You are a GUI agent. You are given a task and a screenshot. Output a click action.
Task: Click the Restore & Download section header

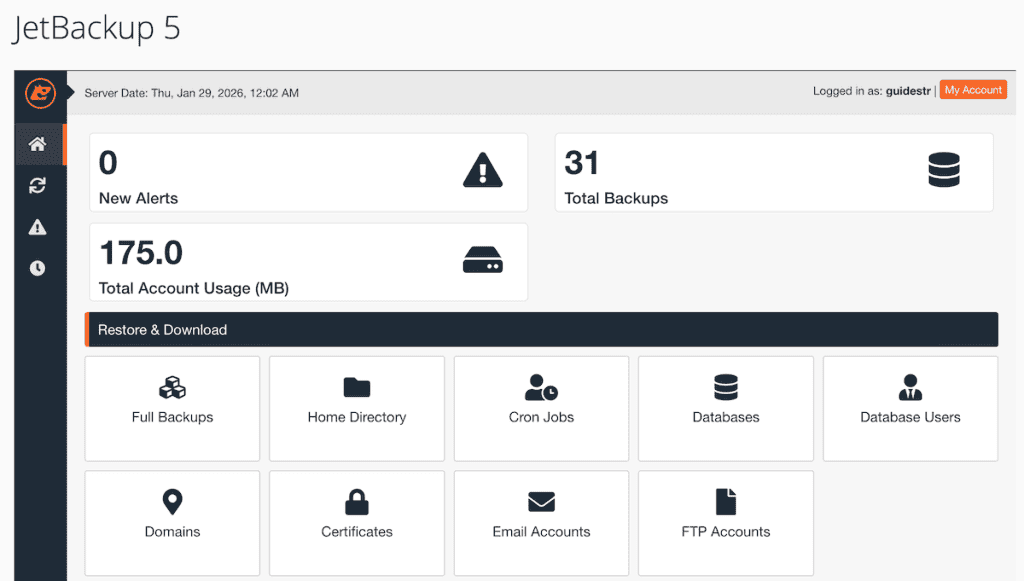[x=541, y=330]
